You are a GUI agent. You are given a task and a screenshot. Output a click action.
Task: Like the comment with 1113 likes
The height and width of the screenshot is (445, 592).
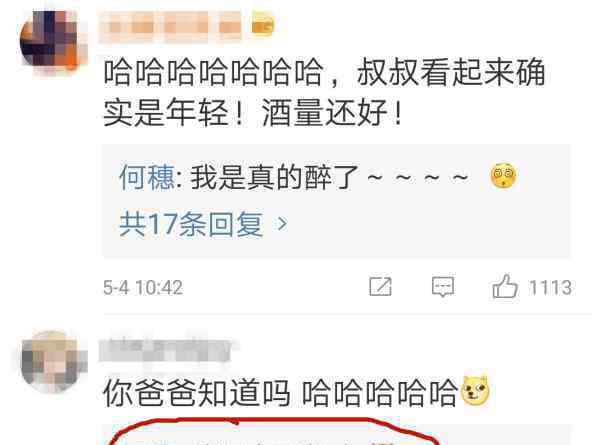505,286
